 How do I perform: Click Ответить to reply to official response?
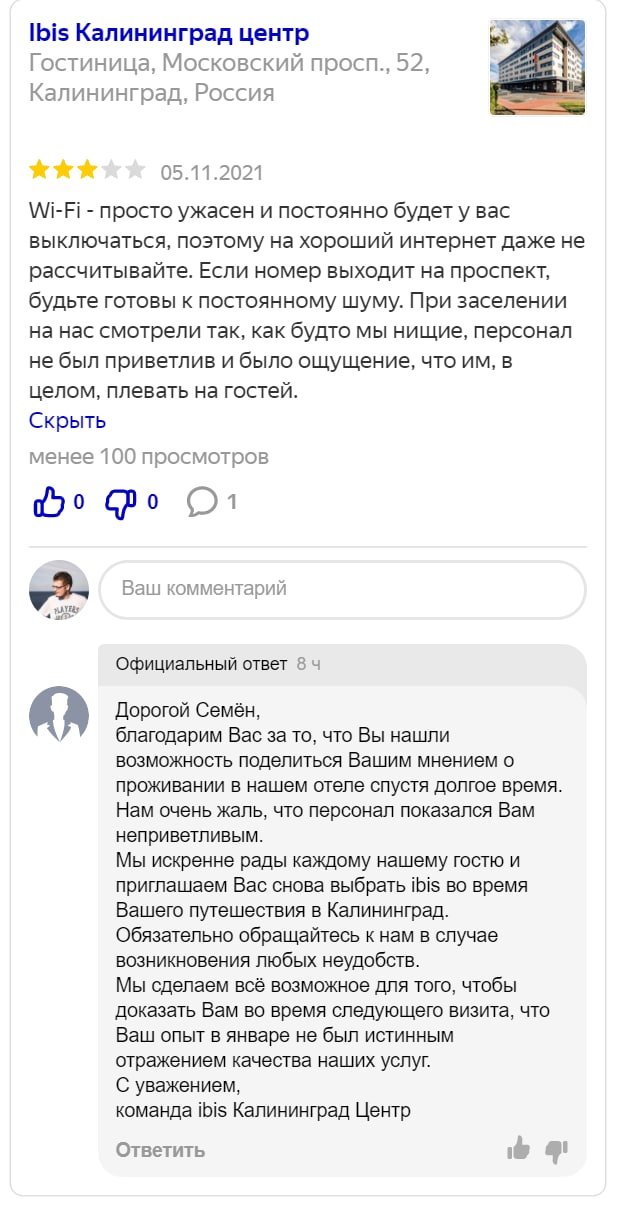[x=160, y=1150]
